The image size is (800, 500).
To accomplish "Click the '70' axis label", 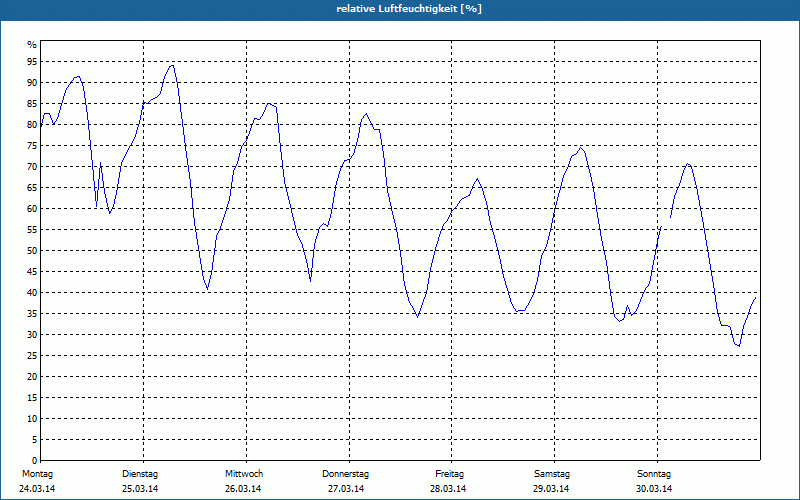I will [x=32, y=167].
